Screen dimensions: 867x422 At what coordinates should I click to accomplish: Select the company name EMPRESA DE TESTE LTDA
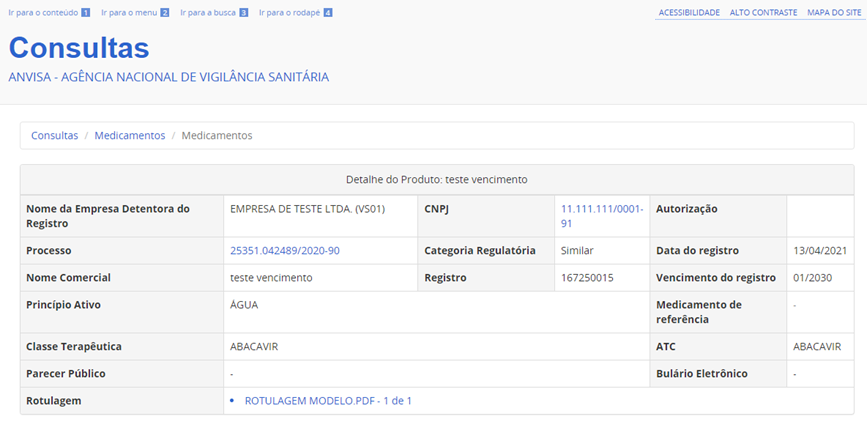pos(307,209)
